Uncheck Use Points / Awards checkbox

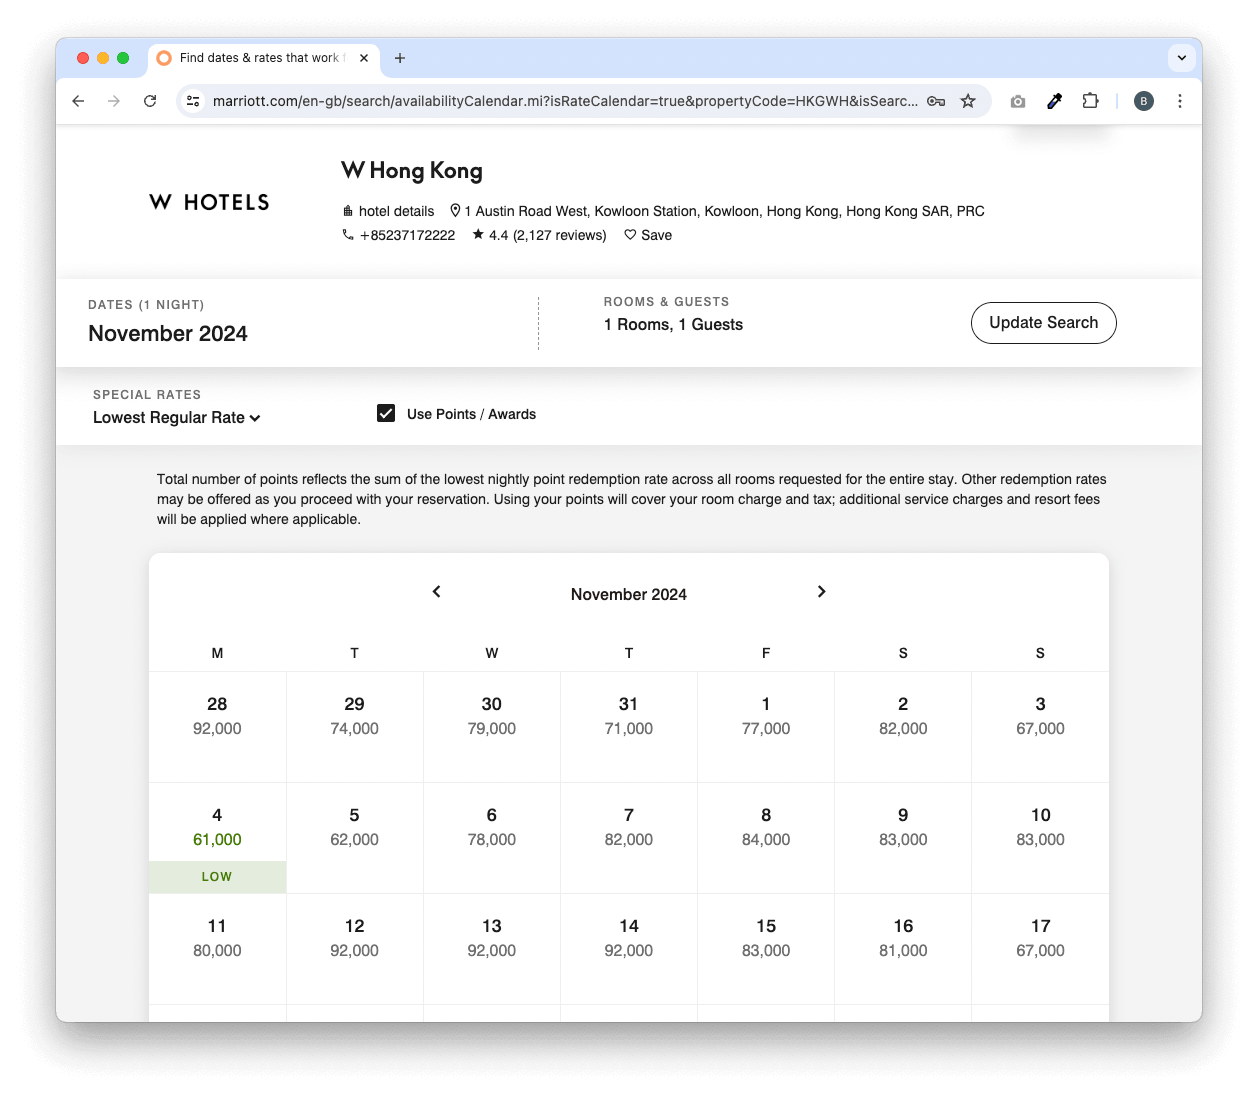pos(386,413)
